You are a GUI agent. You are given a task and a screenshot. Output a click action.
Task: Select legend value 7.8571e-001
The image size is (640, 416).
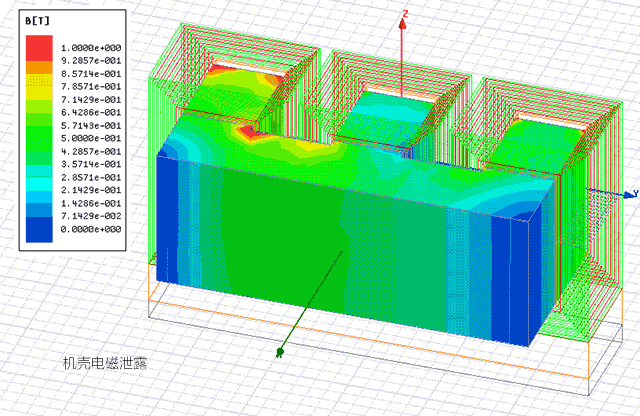click(91, 86)
